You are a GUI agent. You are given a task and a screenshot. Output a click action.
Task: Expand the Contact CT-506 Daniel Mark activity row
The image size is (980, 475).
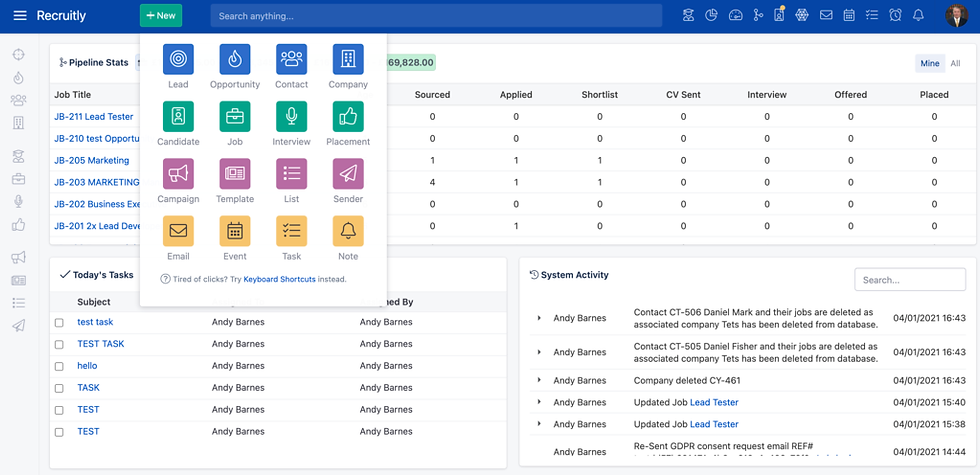click(x=539, y=318)
